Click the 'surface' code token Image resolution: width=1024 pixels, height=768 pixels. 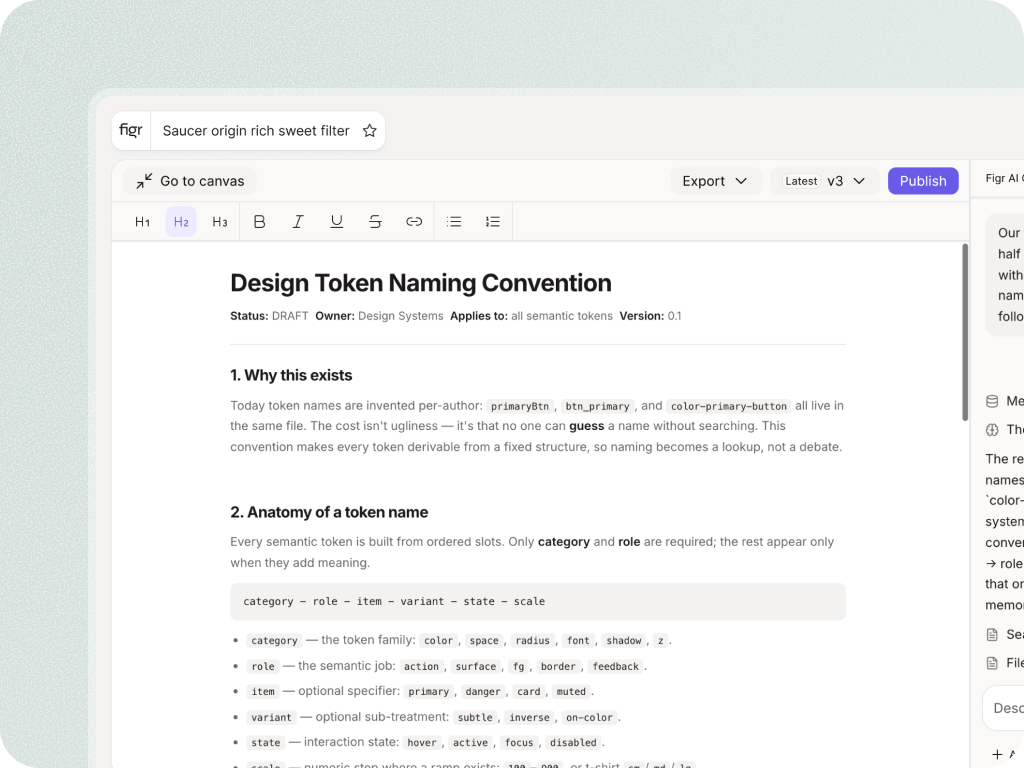pos(475,666)
